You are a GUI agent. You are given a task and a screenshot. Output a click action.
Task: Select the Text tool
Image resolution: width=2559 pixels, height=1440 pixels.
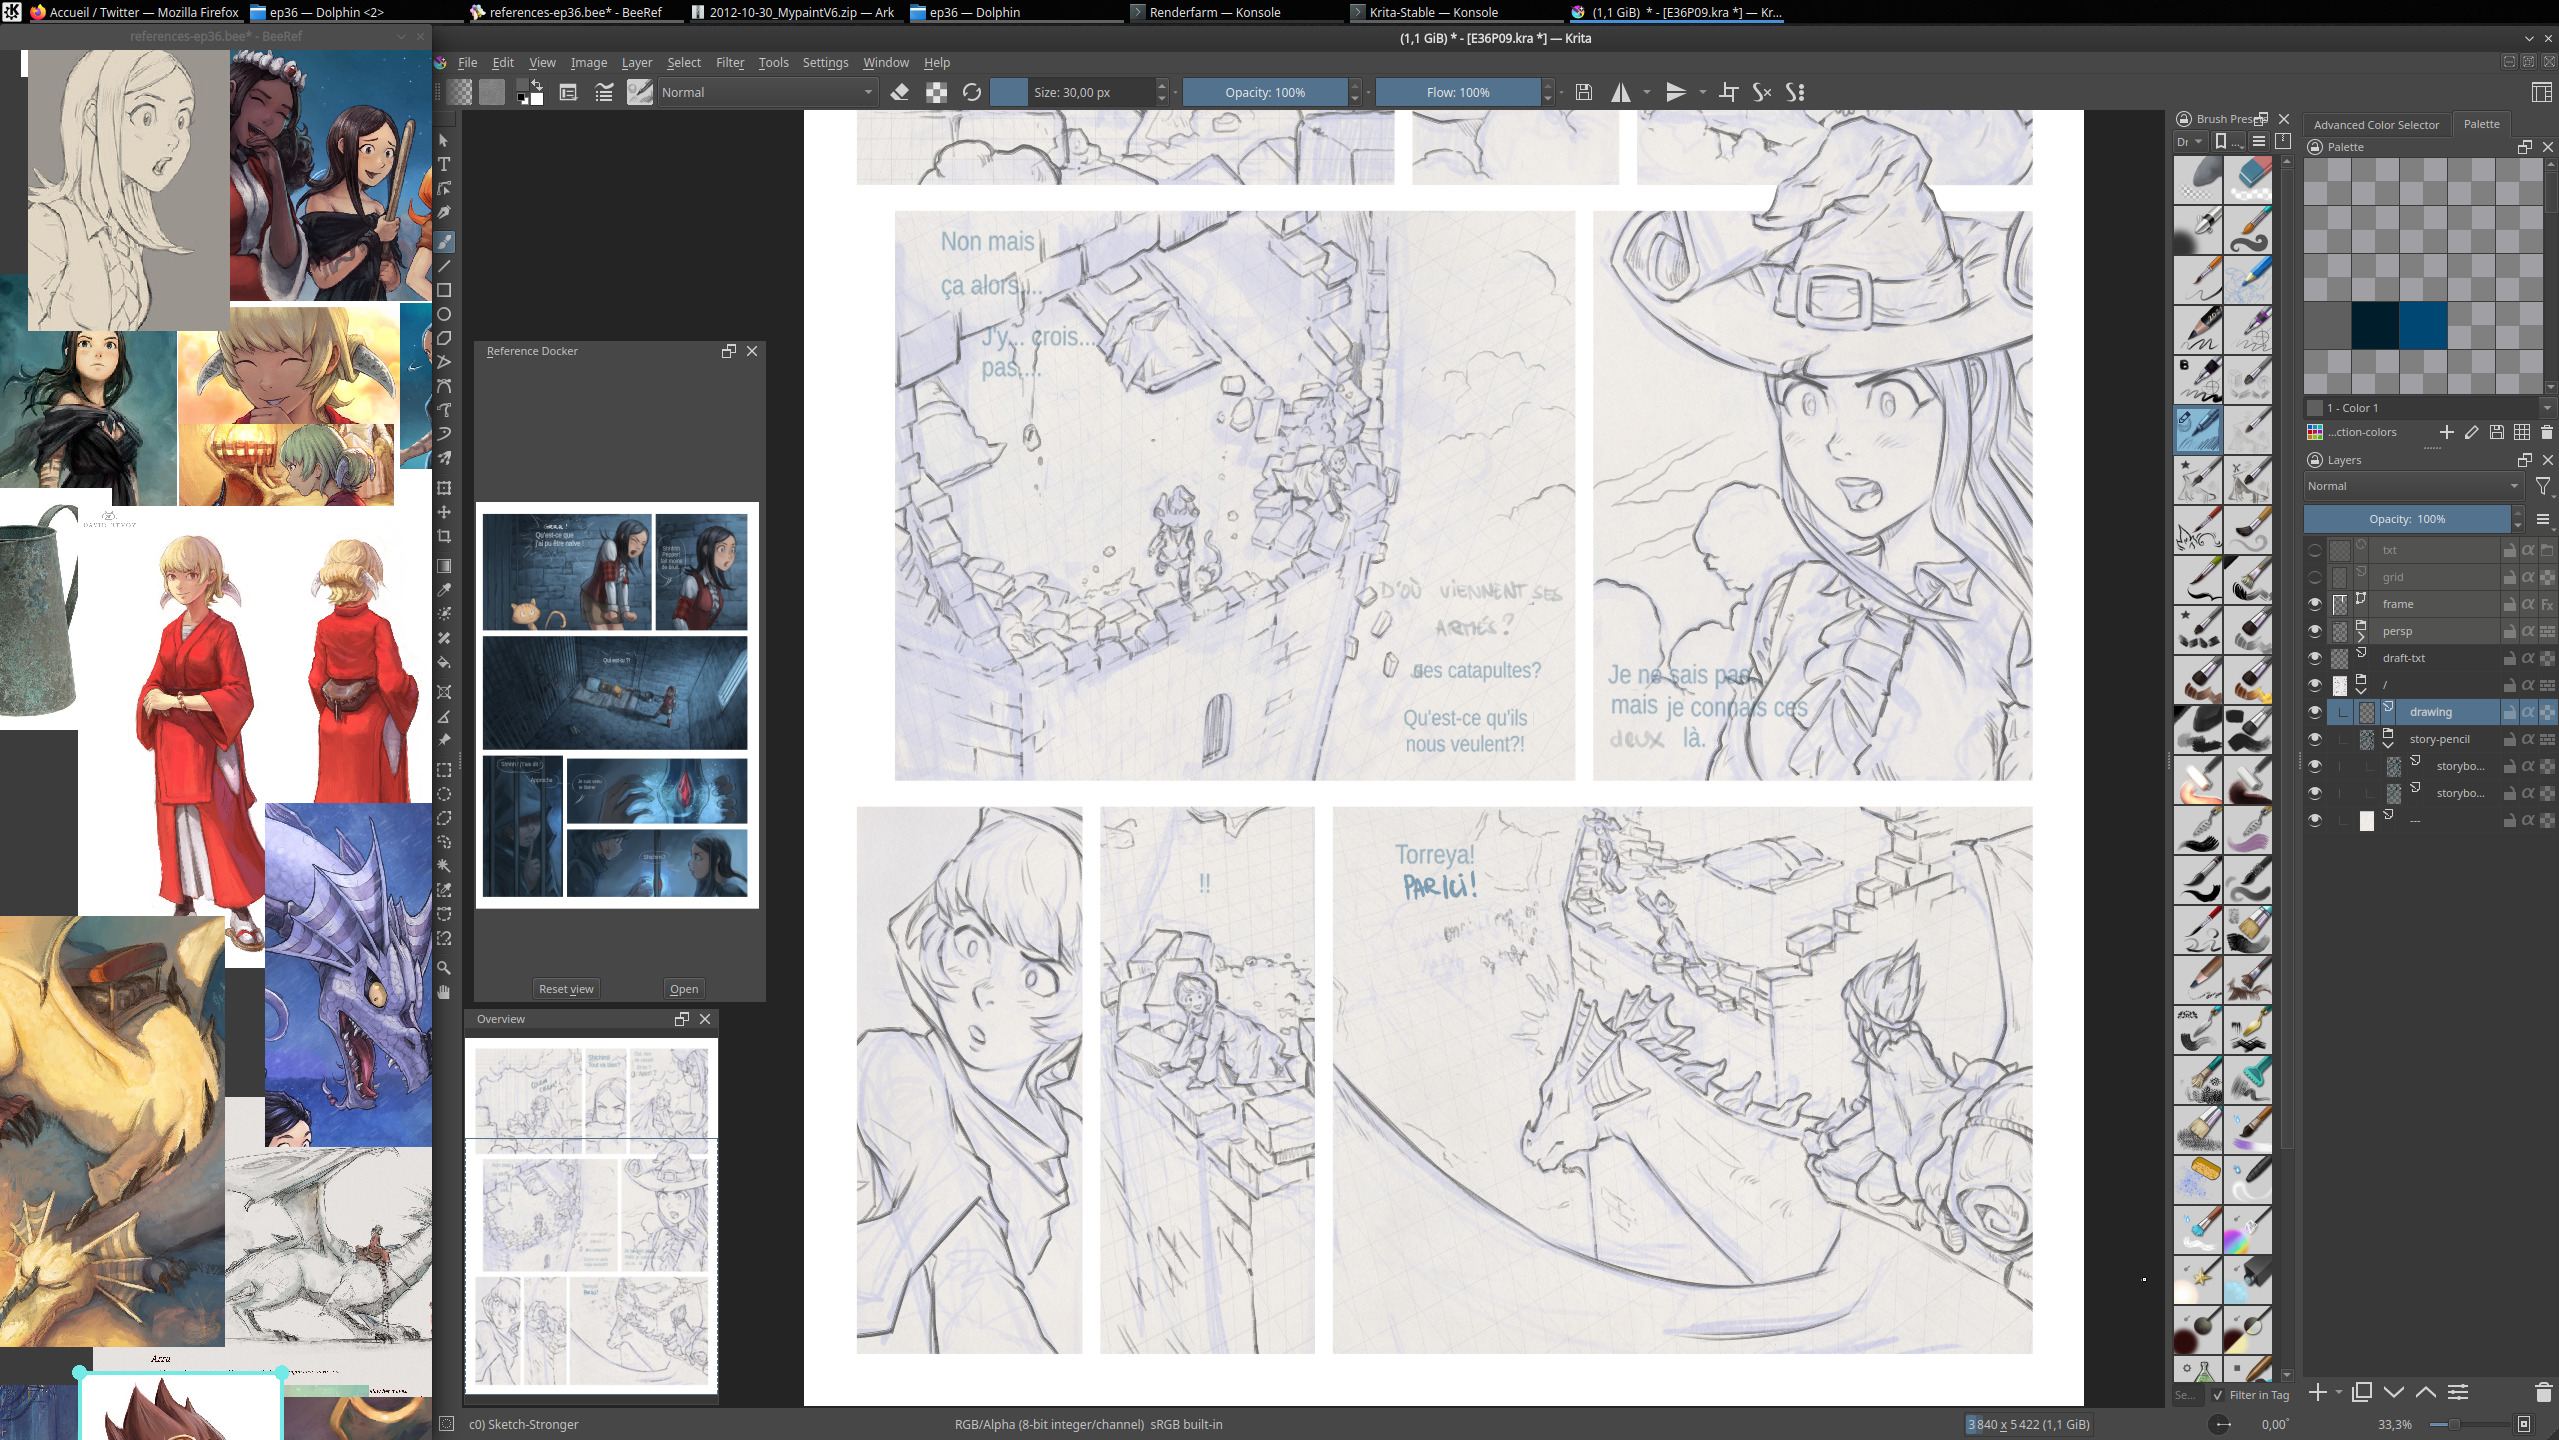point(444,164)
